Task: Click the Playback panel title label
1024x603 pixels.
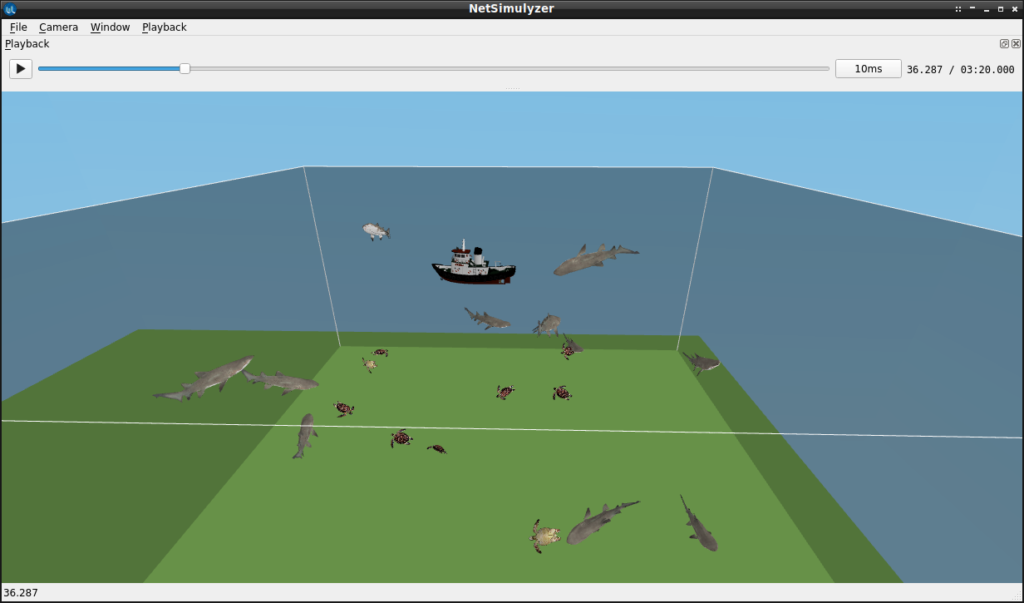Action: 27,44
